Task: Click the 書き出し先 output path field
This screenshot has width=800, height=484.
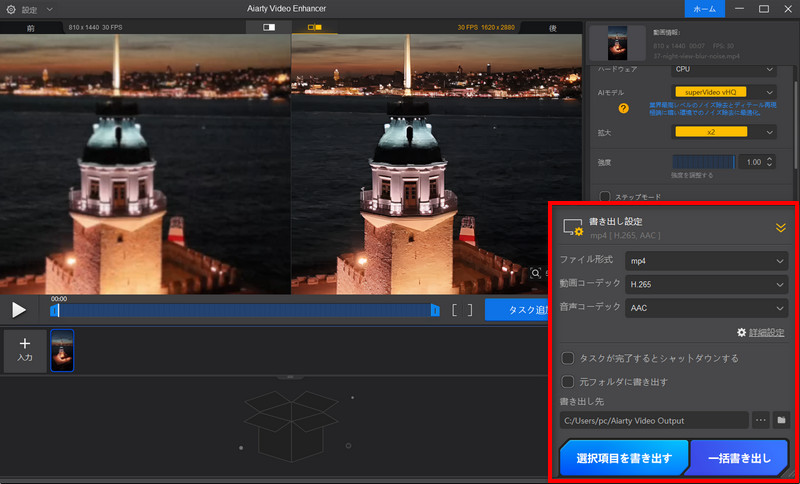Action: [x=654, y=421]
